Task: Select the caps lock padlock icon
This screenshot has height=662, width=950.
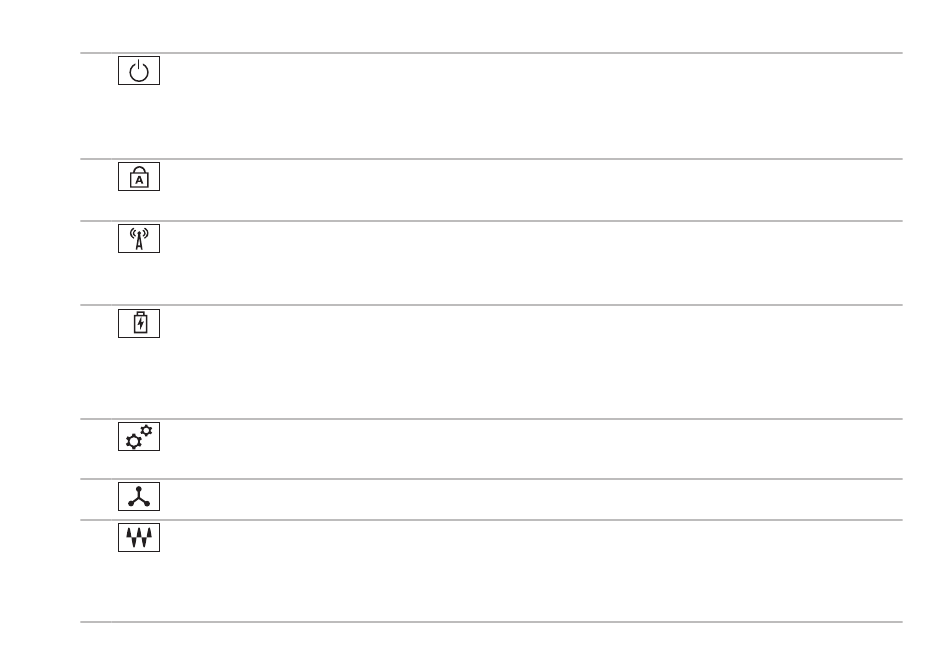Action: tap(139, 176)
